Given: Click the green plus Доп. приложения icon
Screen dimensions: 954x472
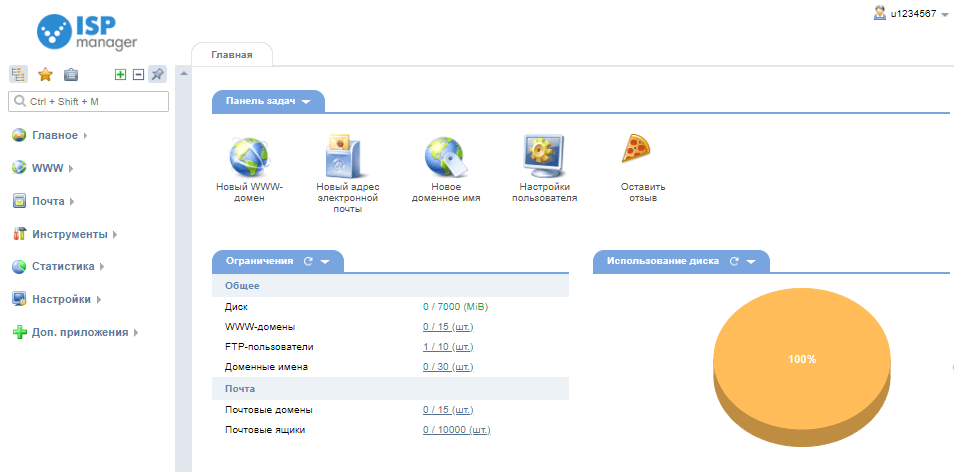Looking at the screenshot, I should [x=19, y=333].
